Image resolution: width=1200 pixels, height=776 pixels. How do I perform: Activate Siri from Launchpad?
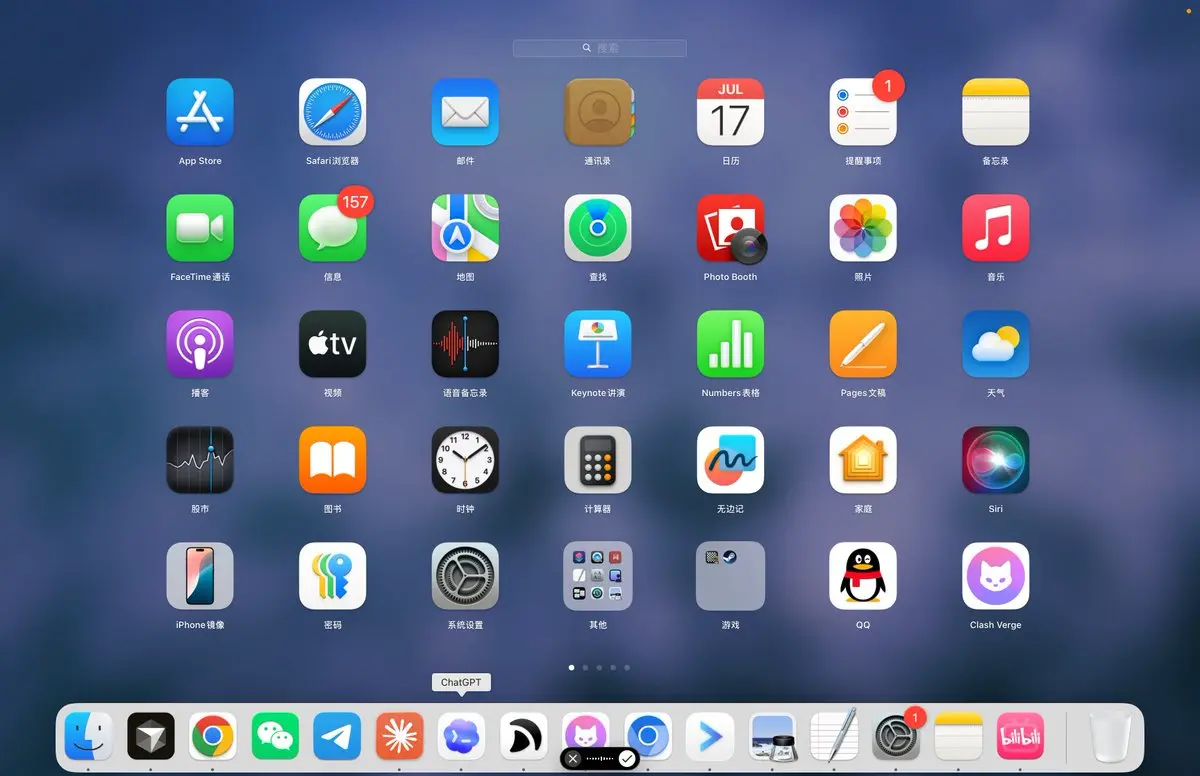995,460
